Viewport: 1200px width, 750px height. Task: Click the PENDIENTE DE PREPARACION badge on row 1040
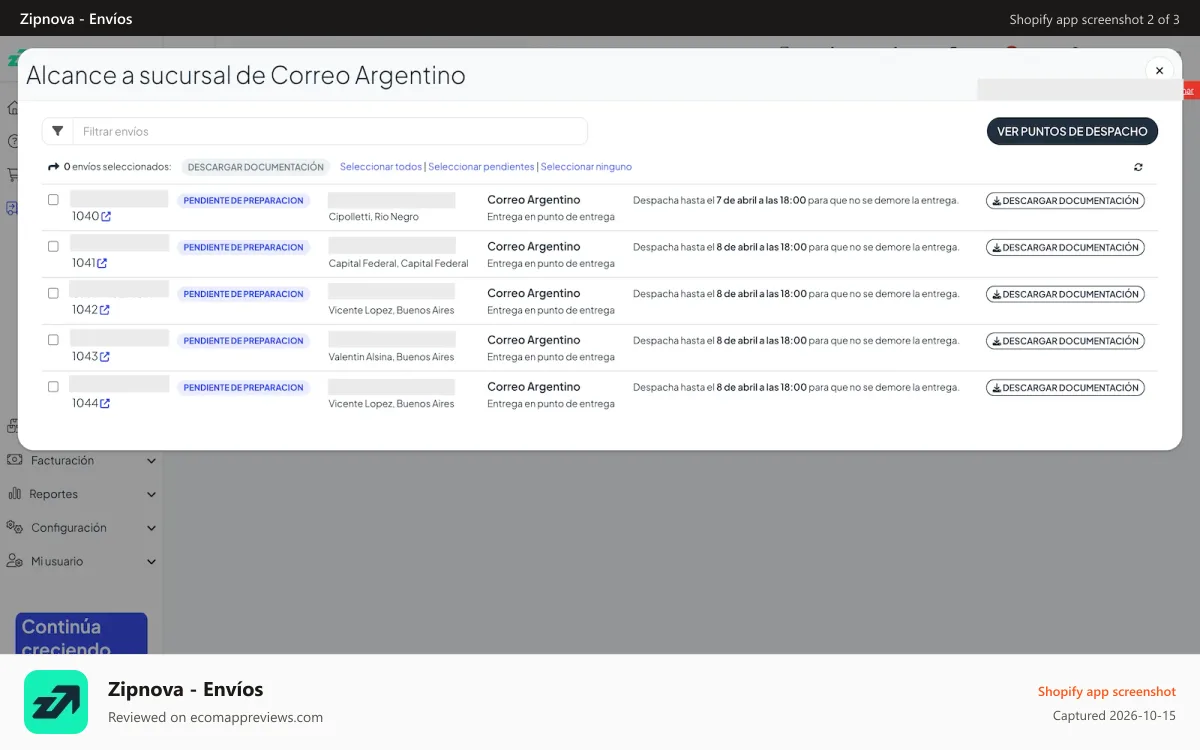[x=244, y=201]
